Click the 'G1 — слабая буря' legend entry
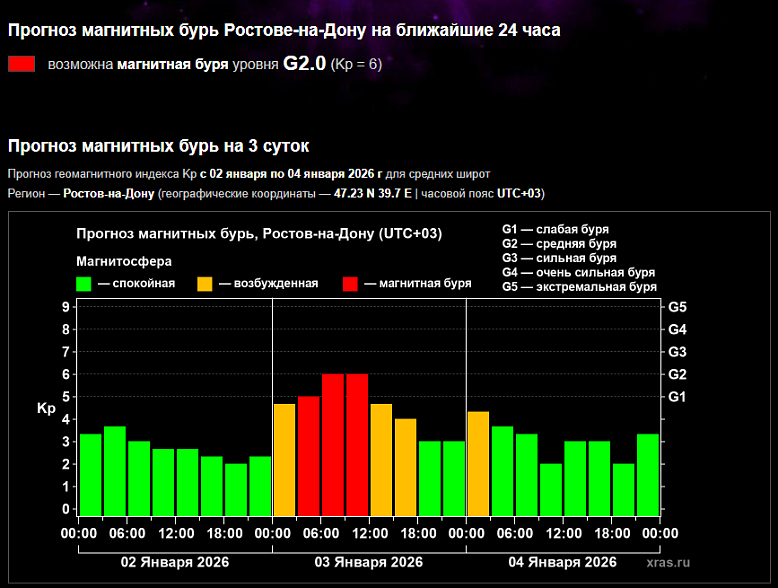778x588 pixels. tap(555, 230)
